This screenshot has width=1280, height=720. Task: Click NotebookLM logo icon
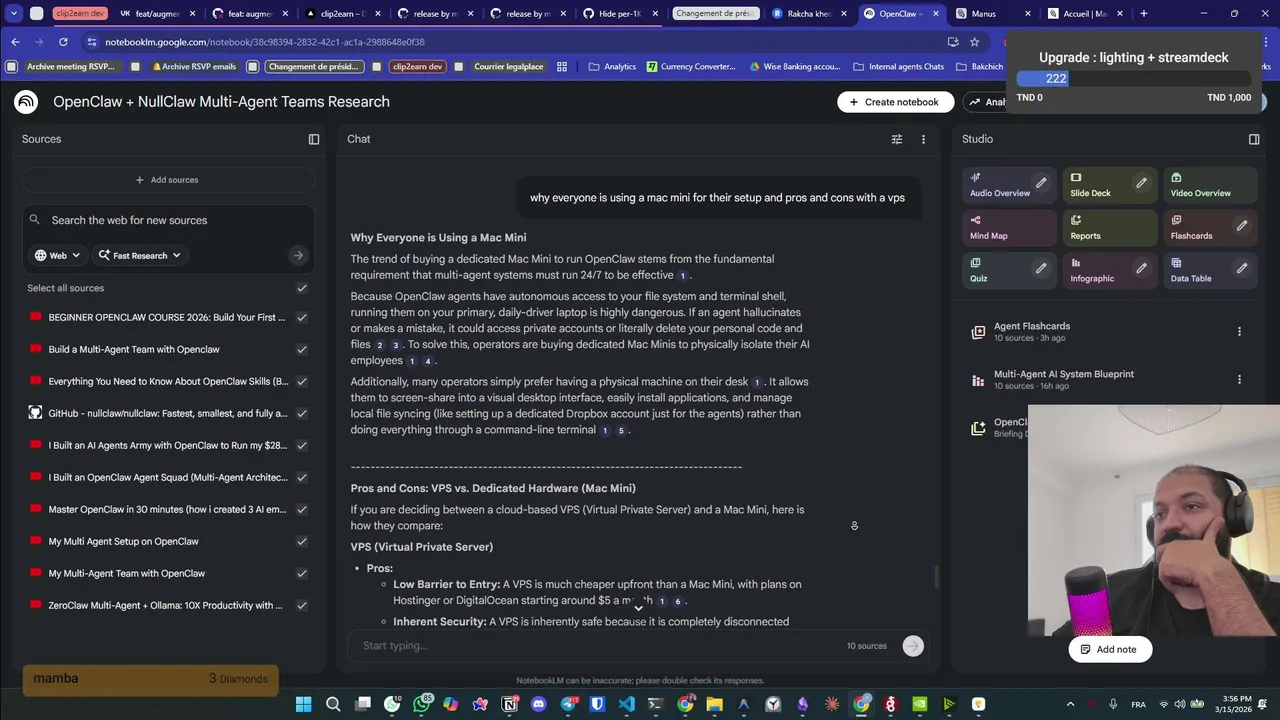pos(26,102)
